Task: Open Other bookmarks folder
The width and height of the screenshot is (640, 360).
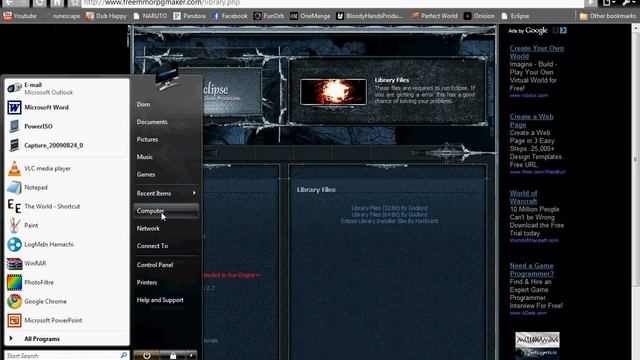Action: click(x=608, y=16)
